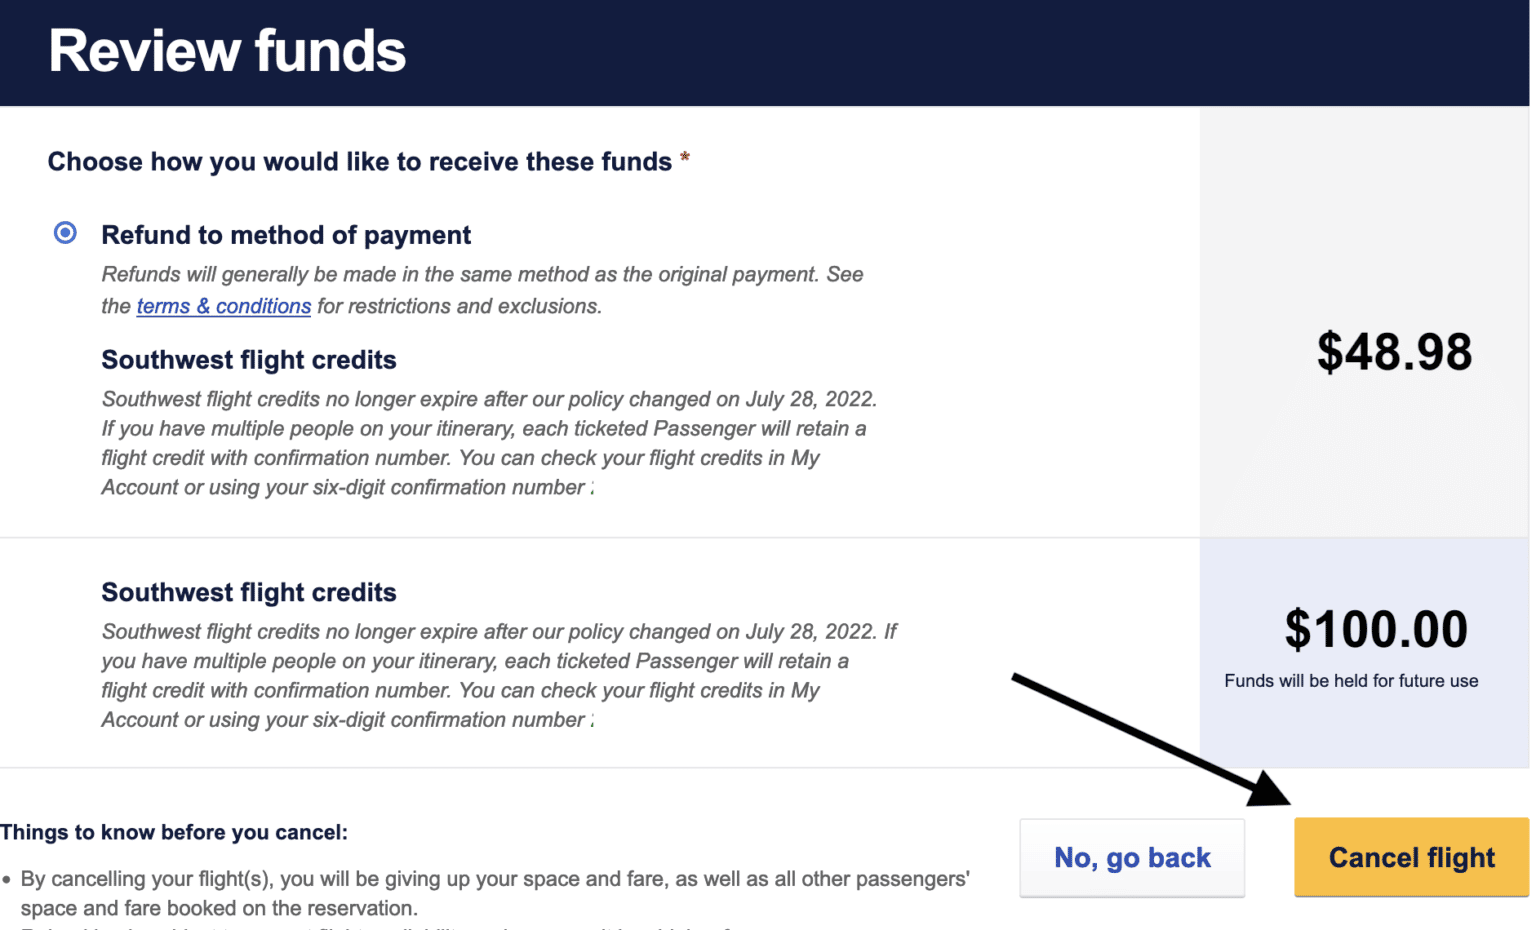Click the Review funds page title
This screenshot has width=1536, height=930.
click(x=226, y=50)
